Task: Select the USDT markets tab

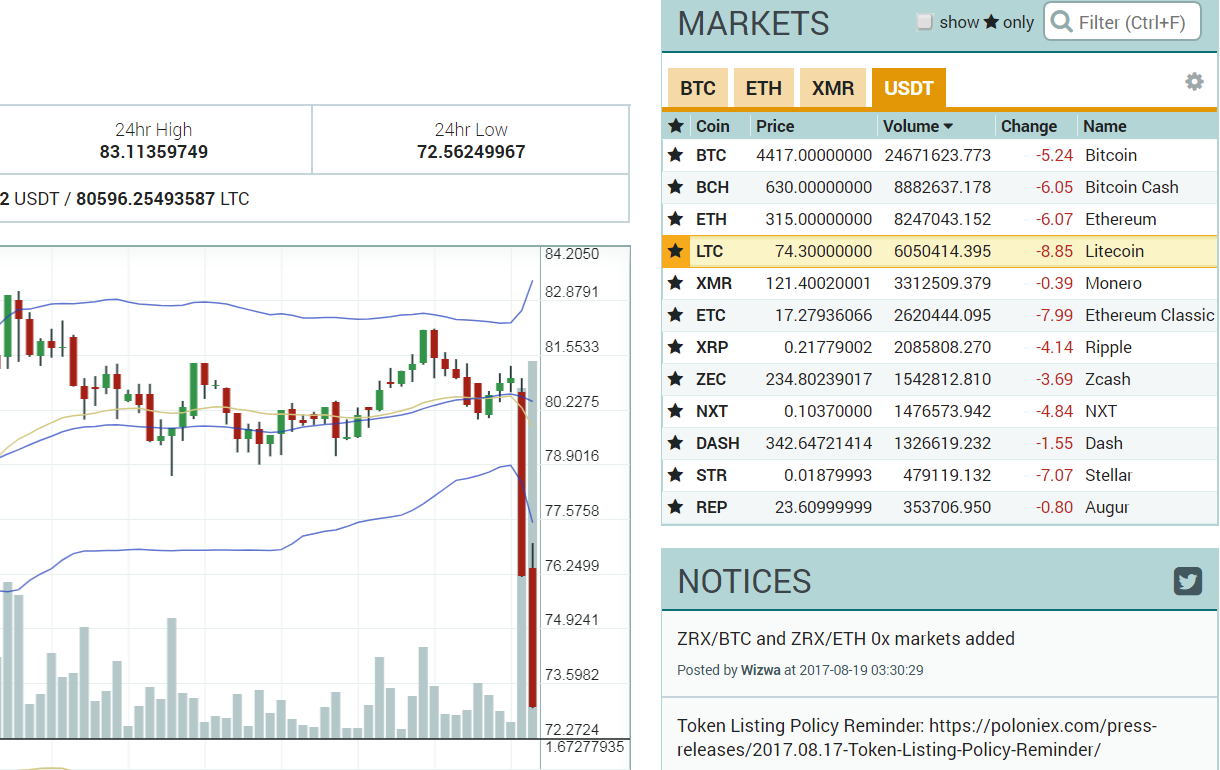Action: point(909,88)
